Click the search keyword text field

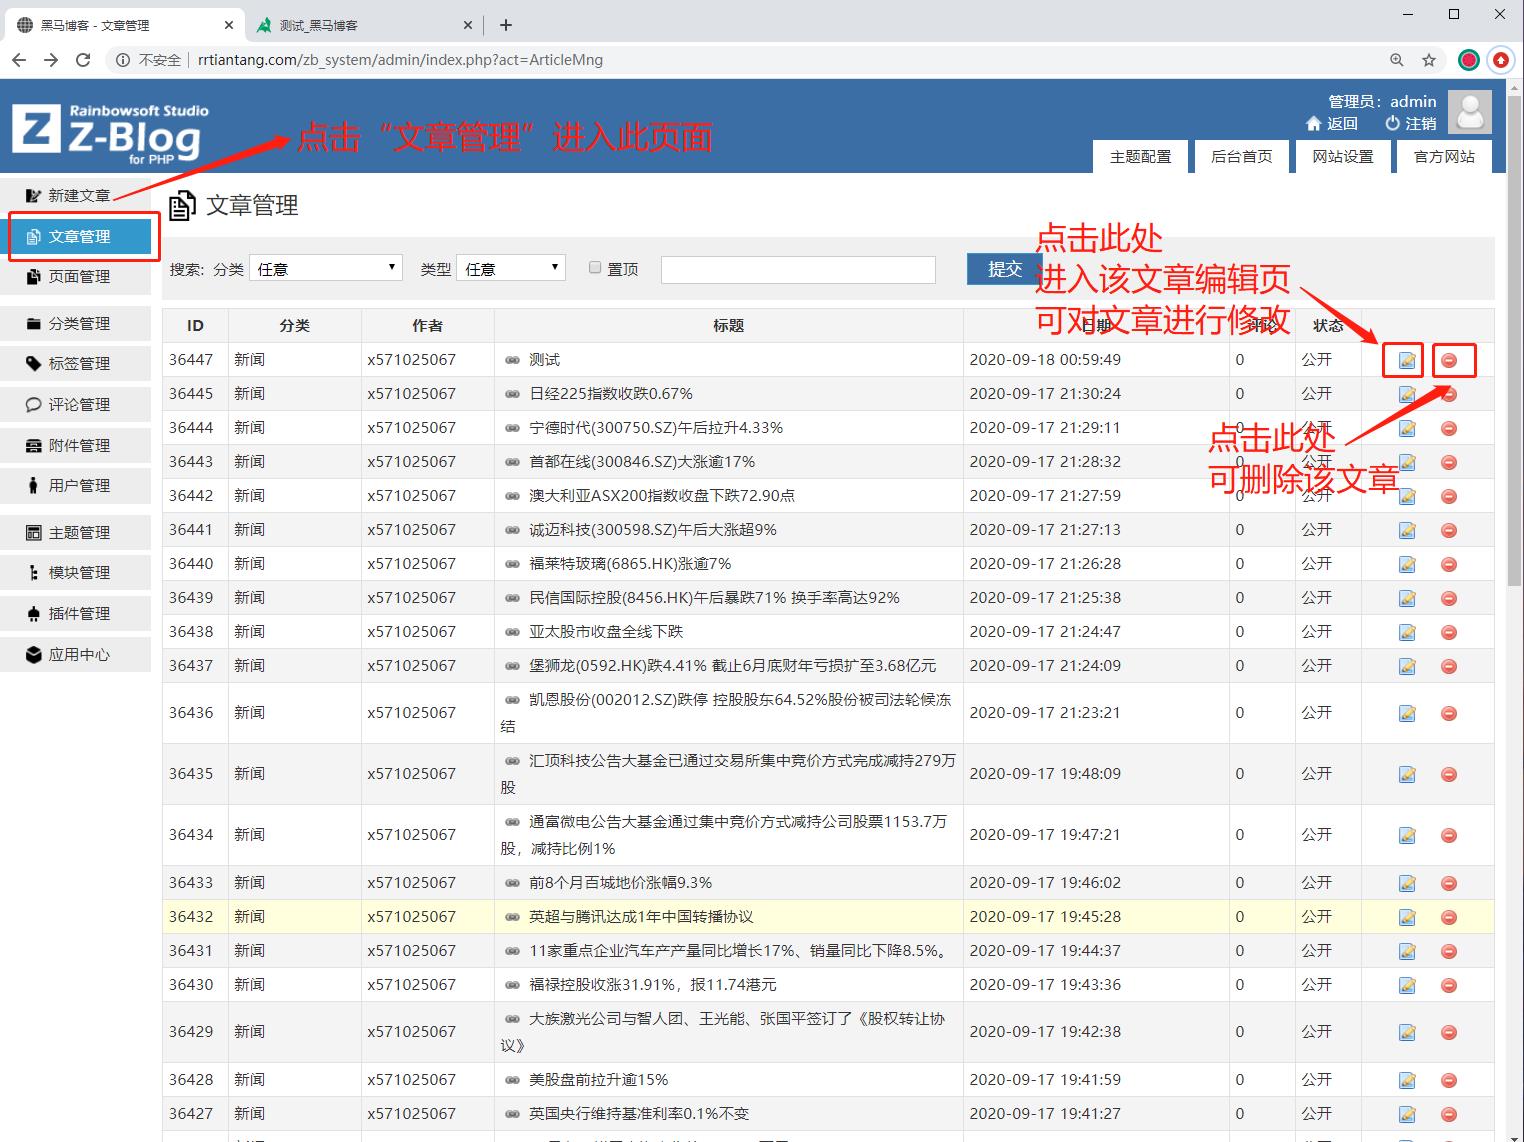[798, 269]
